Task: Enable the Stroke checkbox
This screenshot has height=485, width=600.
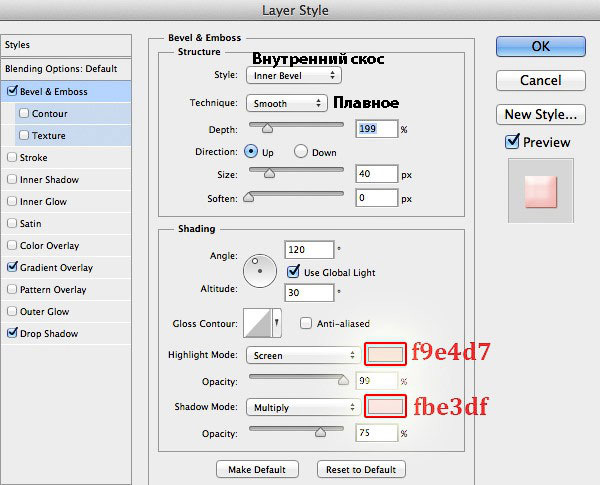Action: (12, 157)
